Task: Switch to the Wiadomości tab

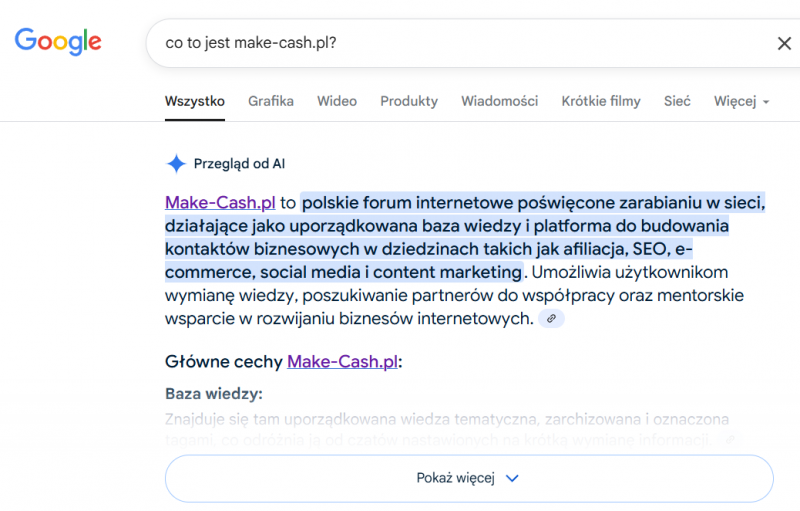Action: 499,101
